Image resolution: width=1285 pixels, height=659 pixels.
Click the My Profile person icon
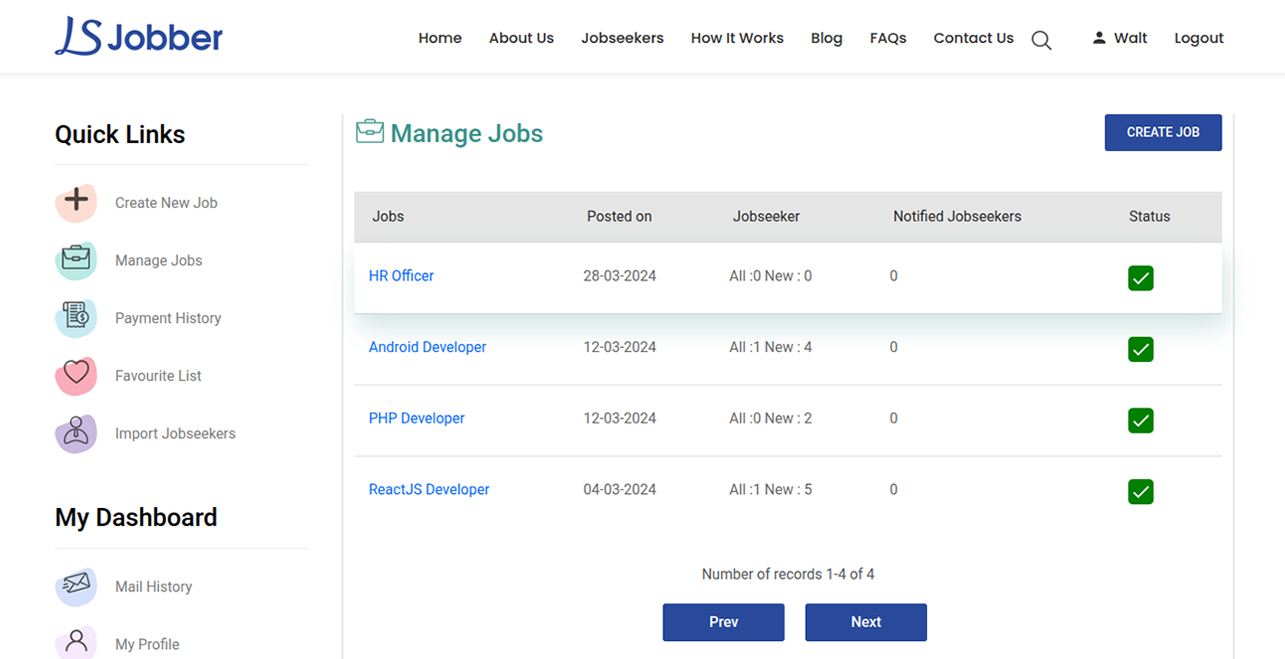pyautogui.click(x=76, y=641)
